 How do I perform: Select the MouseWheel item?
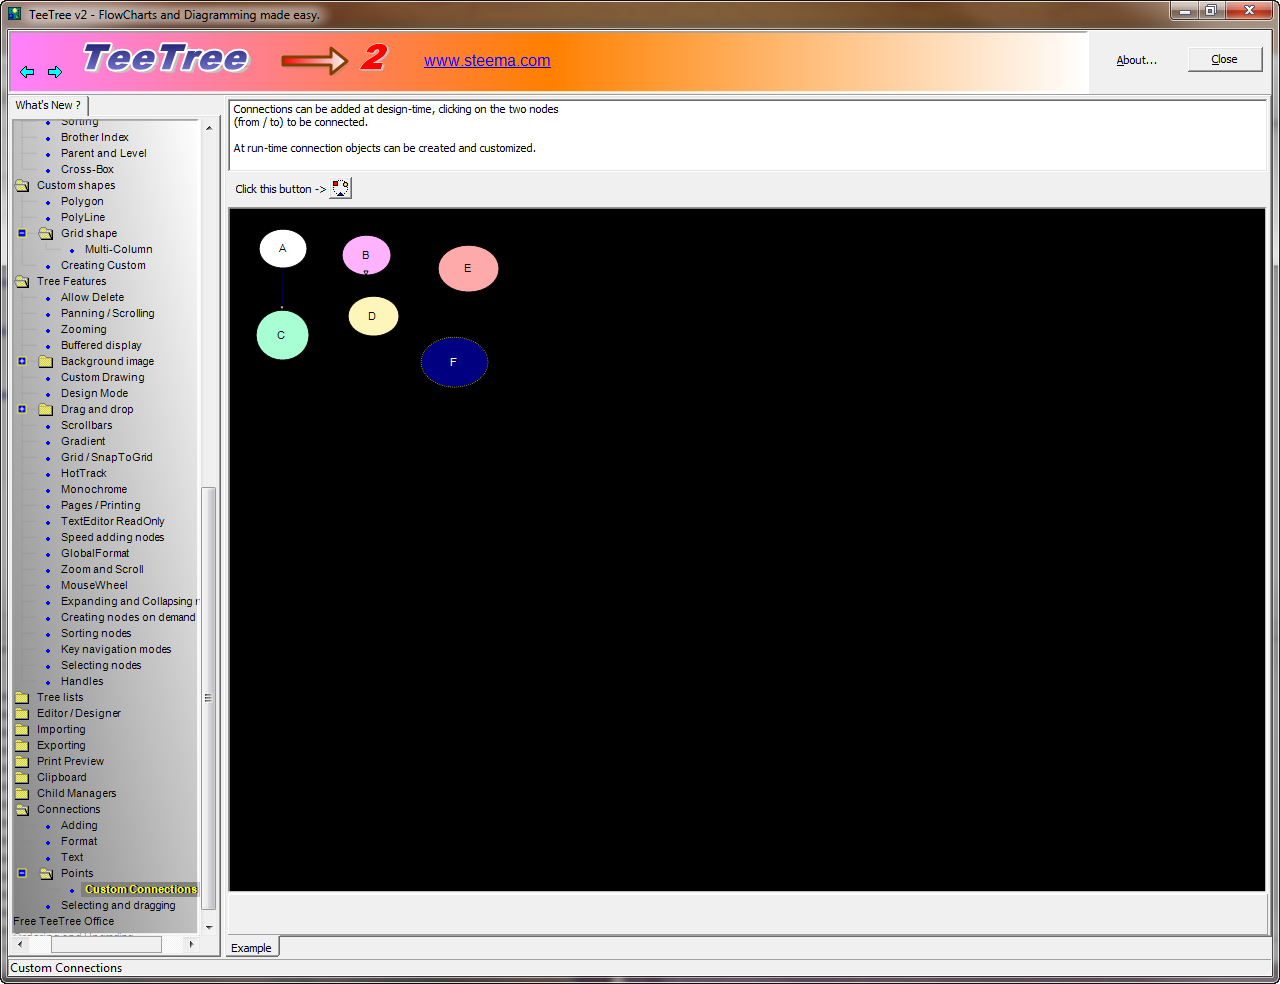[x=94, y=585]
